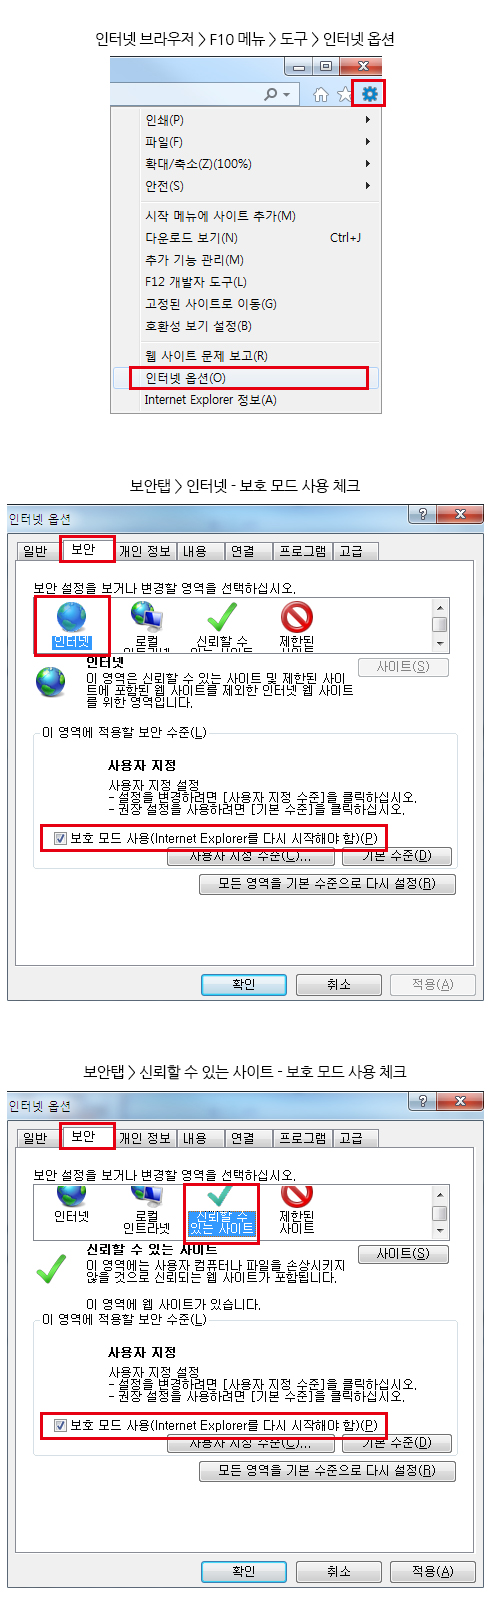
Task: Select the 로컬 인트라넷 zone in second dialog
Action: point(146,1210)
